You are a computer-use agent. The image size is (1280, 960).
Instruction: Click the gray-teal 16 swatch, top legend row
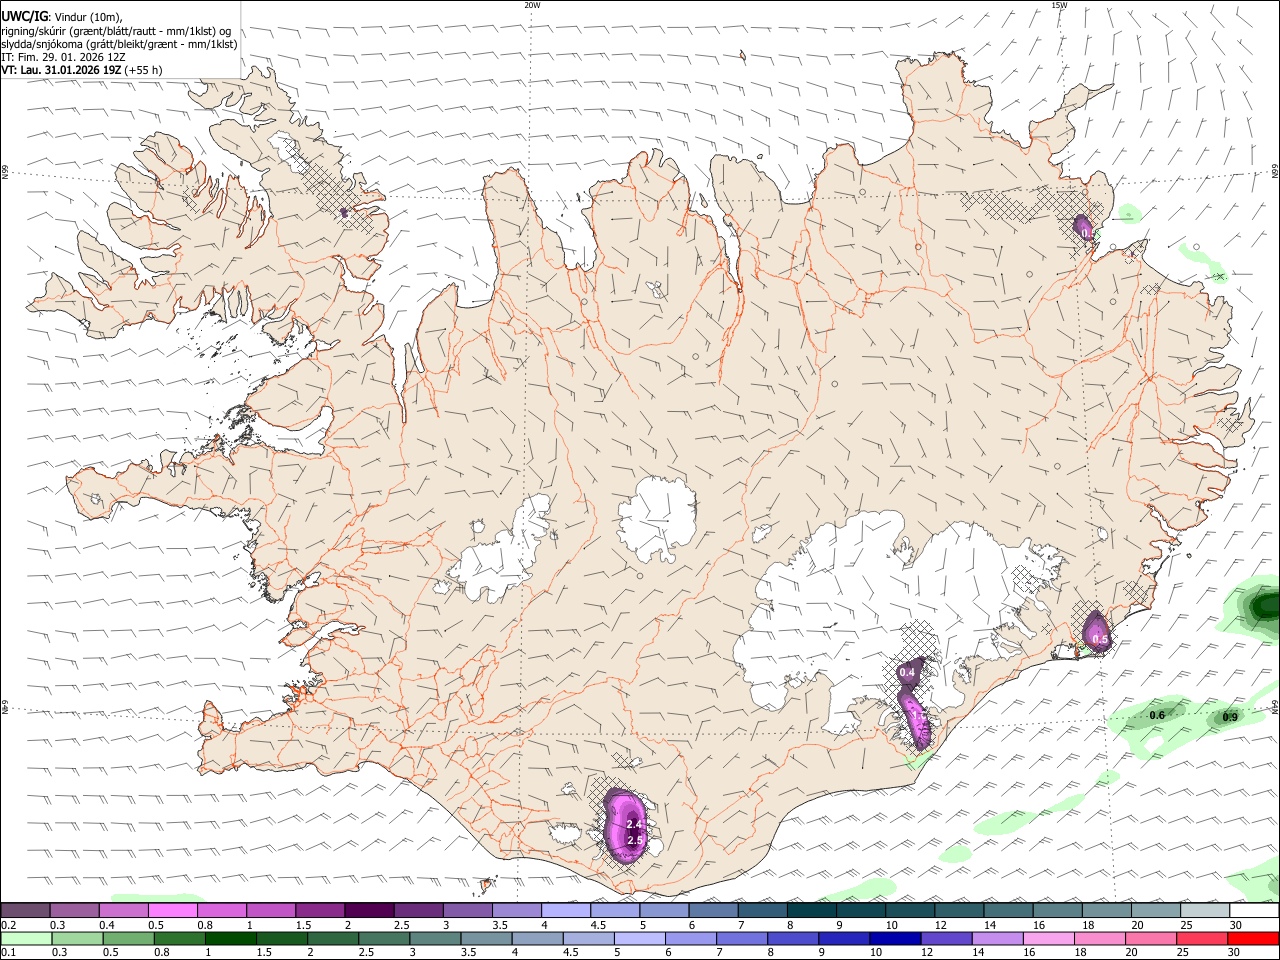[x=1058, y=910]
